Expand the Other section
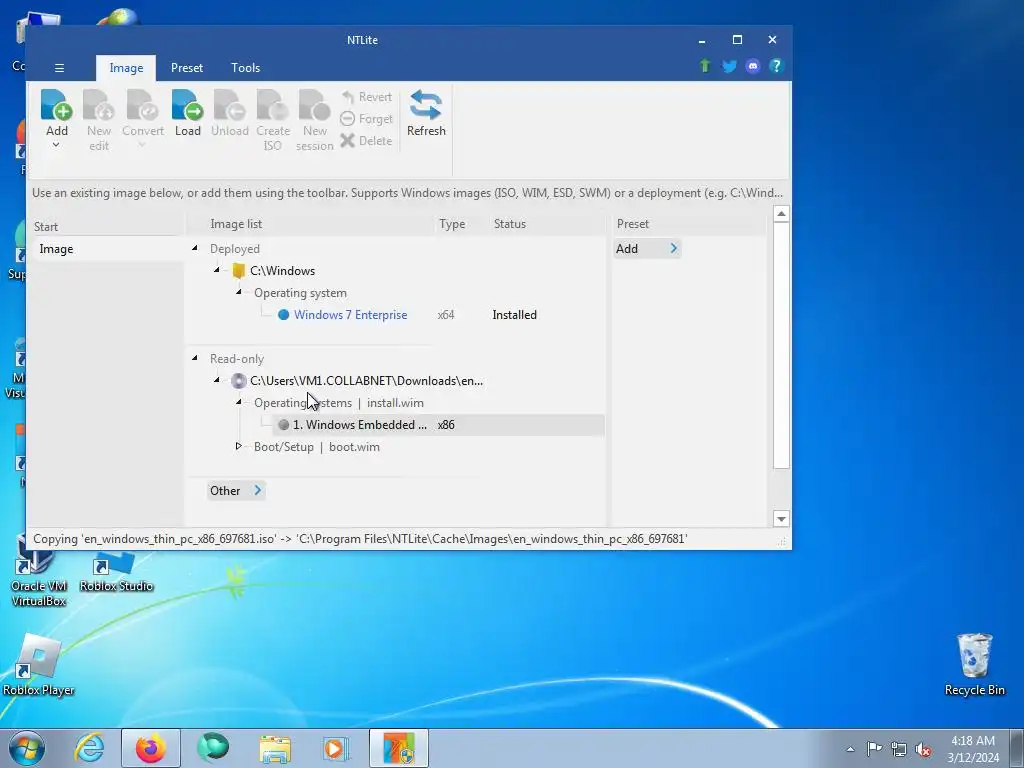 click(x=236, y=490)
